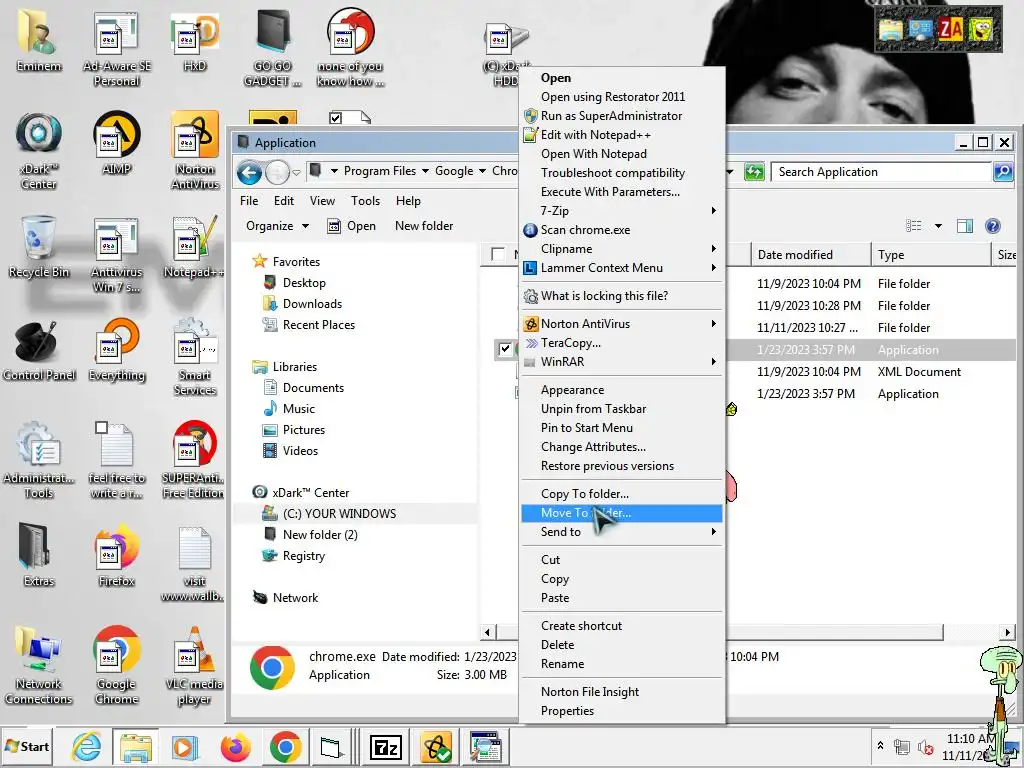This screenshot has width=1024, height=768.
Task: Open the Extras desktop folder
Action: 38,555
